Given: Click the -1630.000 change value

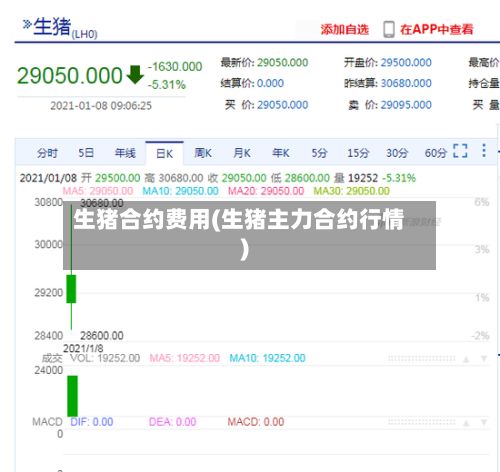Looking at the screenshot, I should [x=175, y=67].
